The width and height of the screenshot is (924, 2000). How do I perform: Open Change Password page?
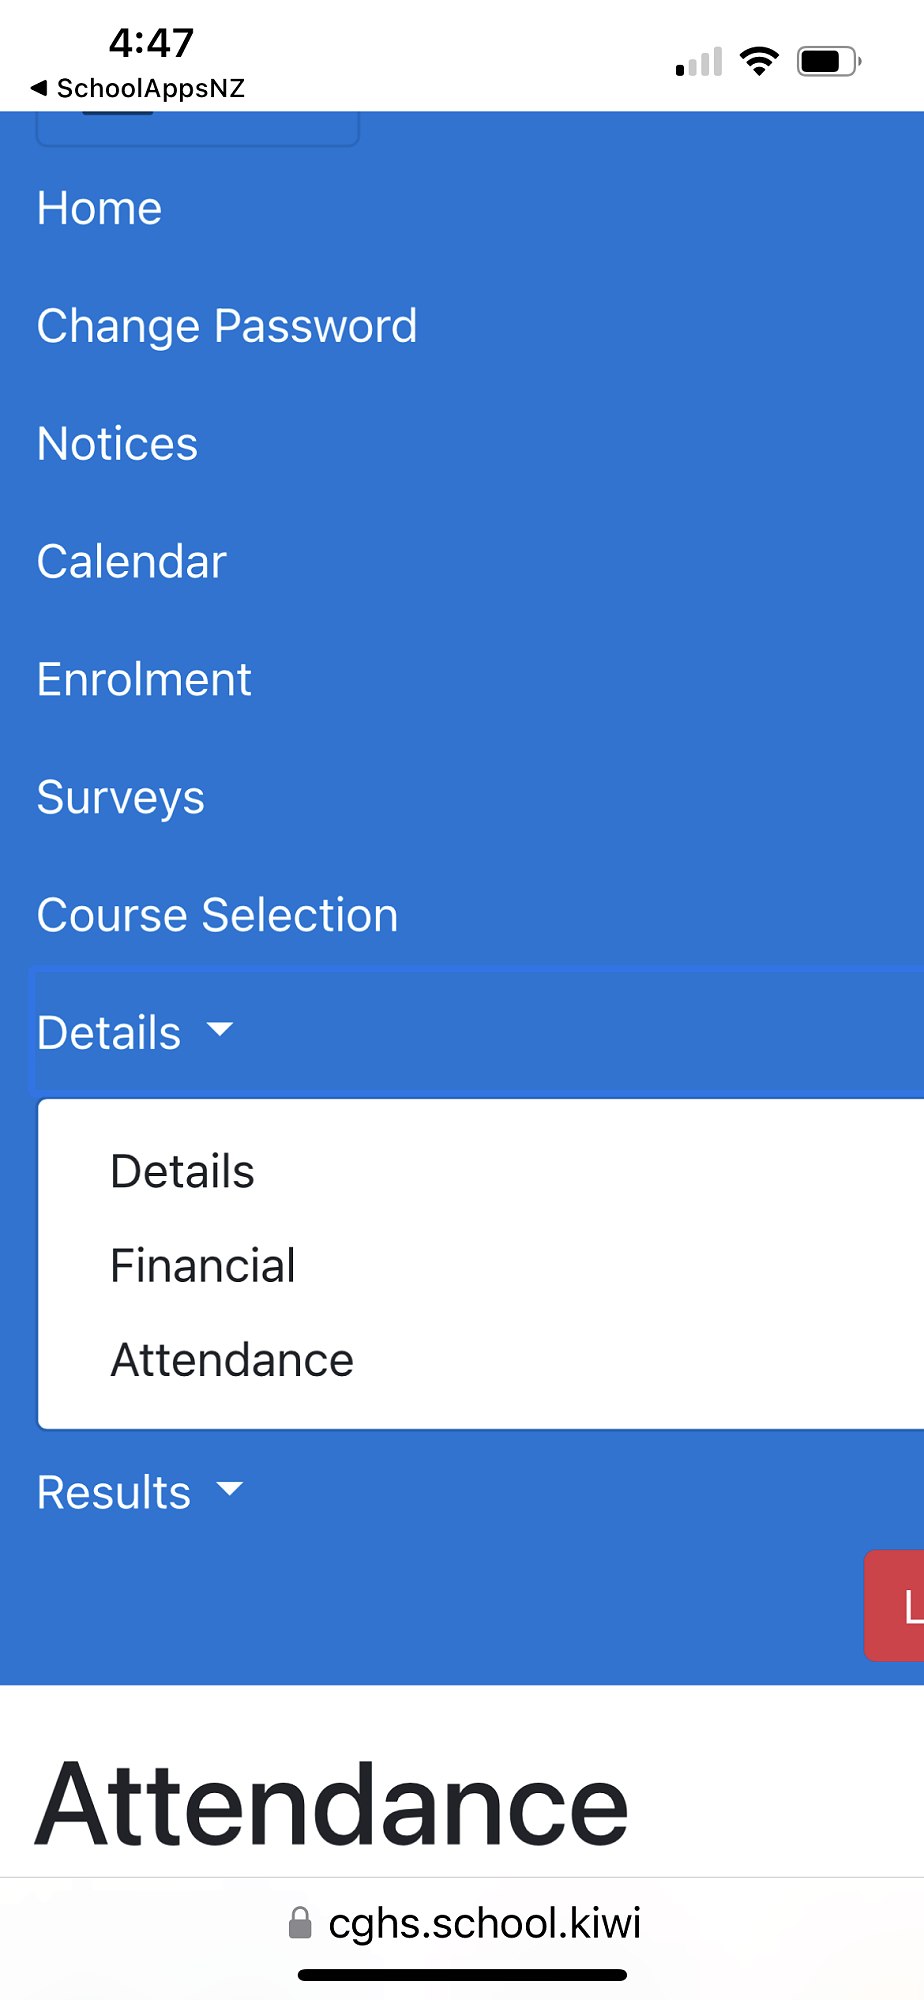tap(227, 326)
